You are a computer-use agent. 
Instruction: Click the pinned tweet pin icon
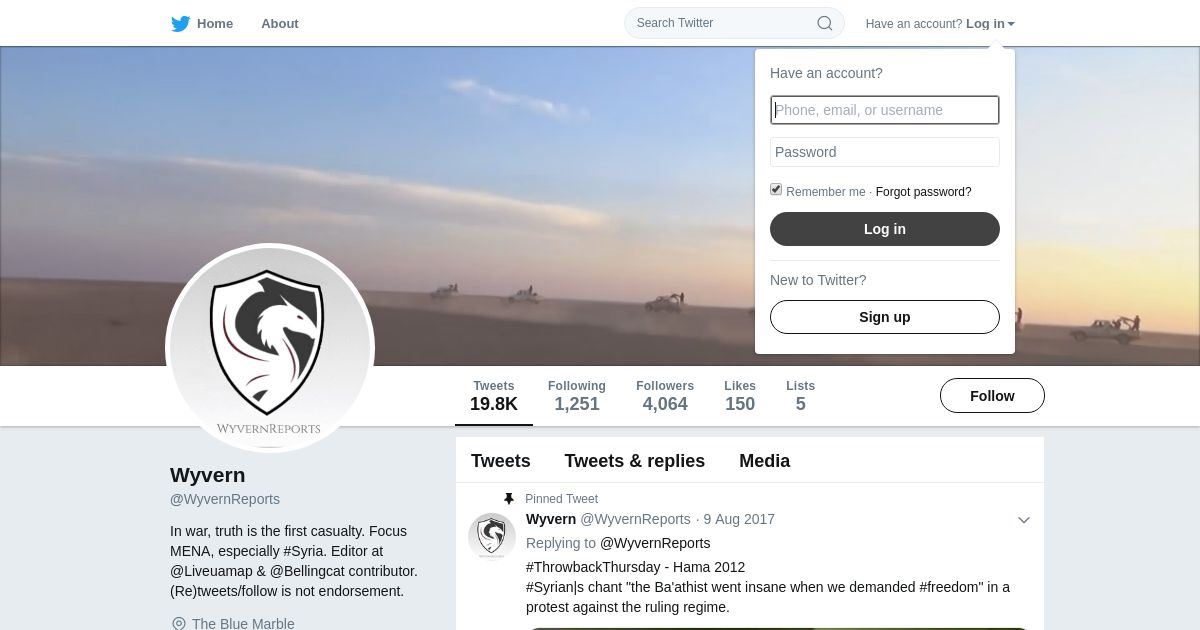tap(509, 499)
